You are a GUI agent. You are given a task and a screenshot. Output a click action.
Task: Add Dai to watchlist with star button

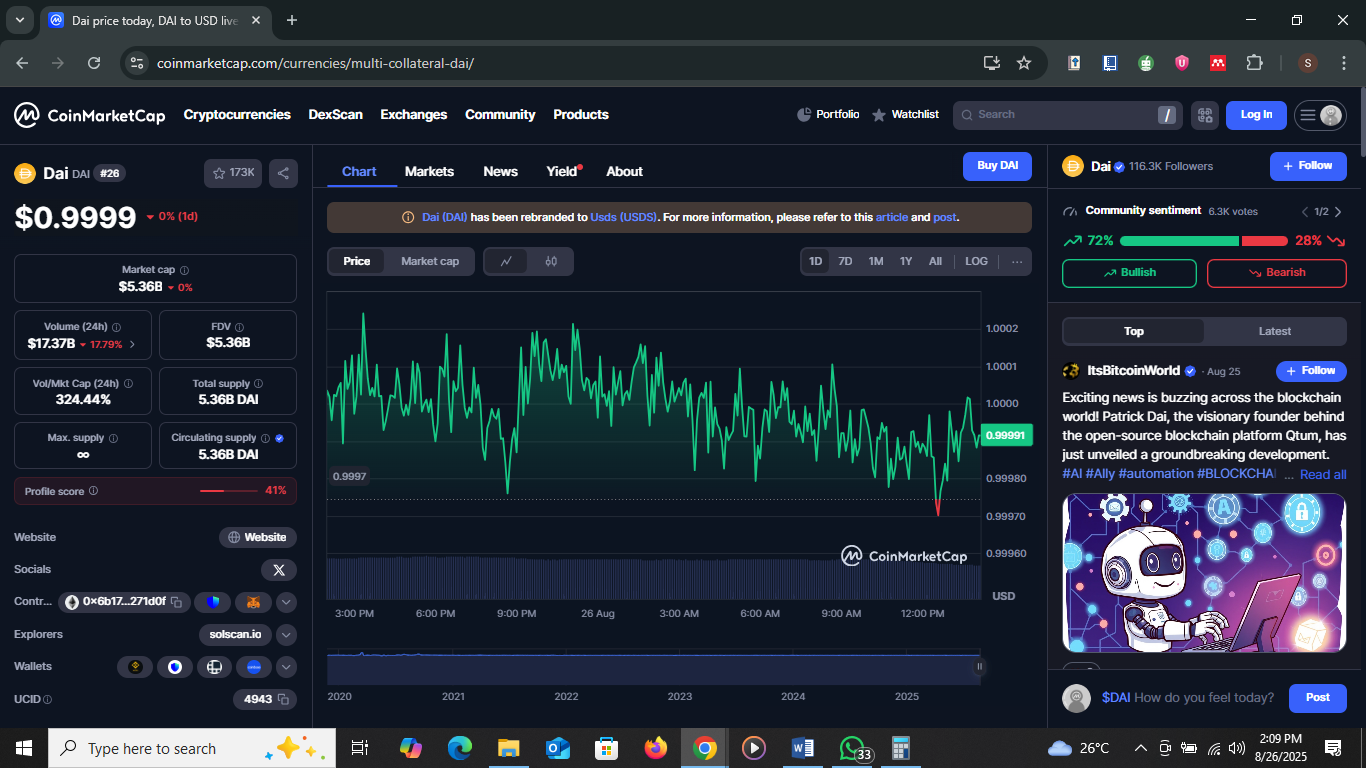233,173
